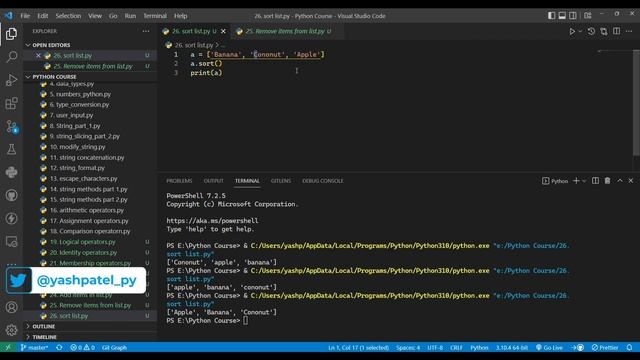Synchronize changes via status bar sync icon
This screenshot has width=640, height=360.
pyautogui.click(x=59, y=348)
